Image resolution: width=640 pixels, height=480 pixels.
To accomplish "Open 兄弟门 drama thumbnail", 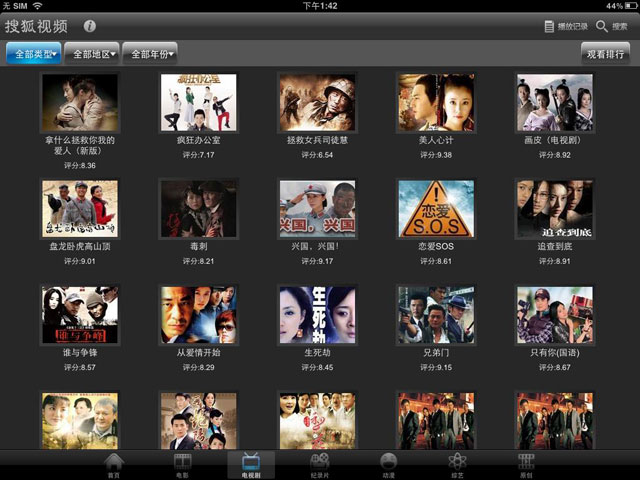I will (436, 315).
